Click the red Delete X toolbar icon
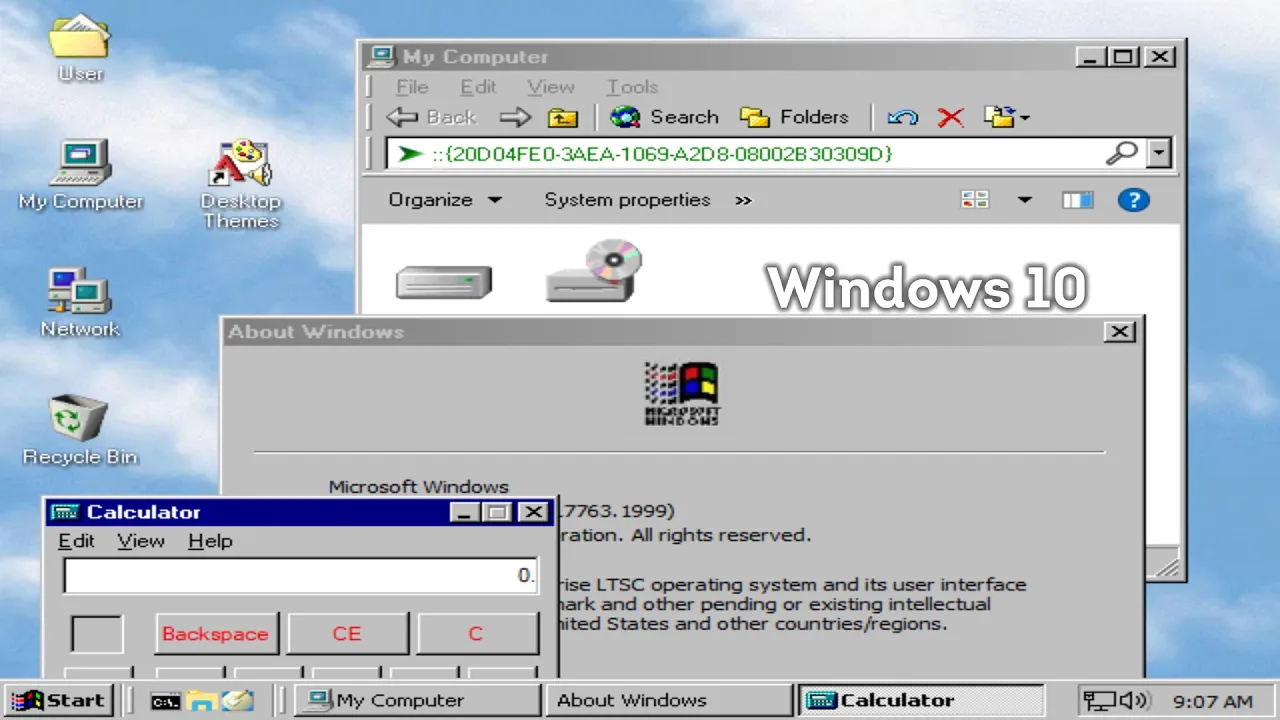The width and height of the screenshot is (1280, 720). point(950,117)
